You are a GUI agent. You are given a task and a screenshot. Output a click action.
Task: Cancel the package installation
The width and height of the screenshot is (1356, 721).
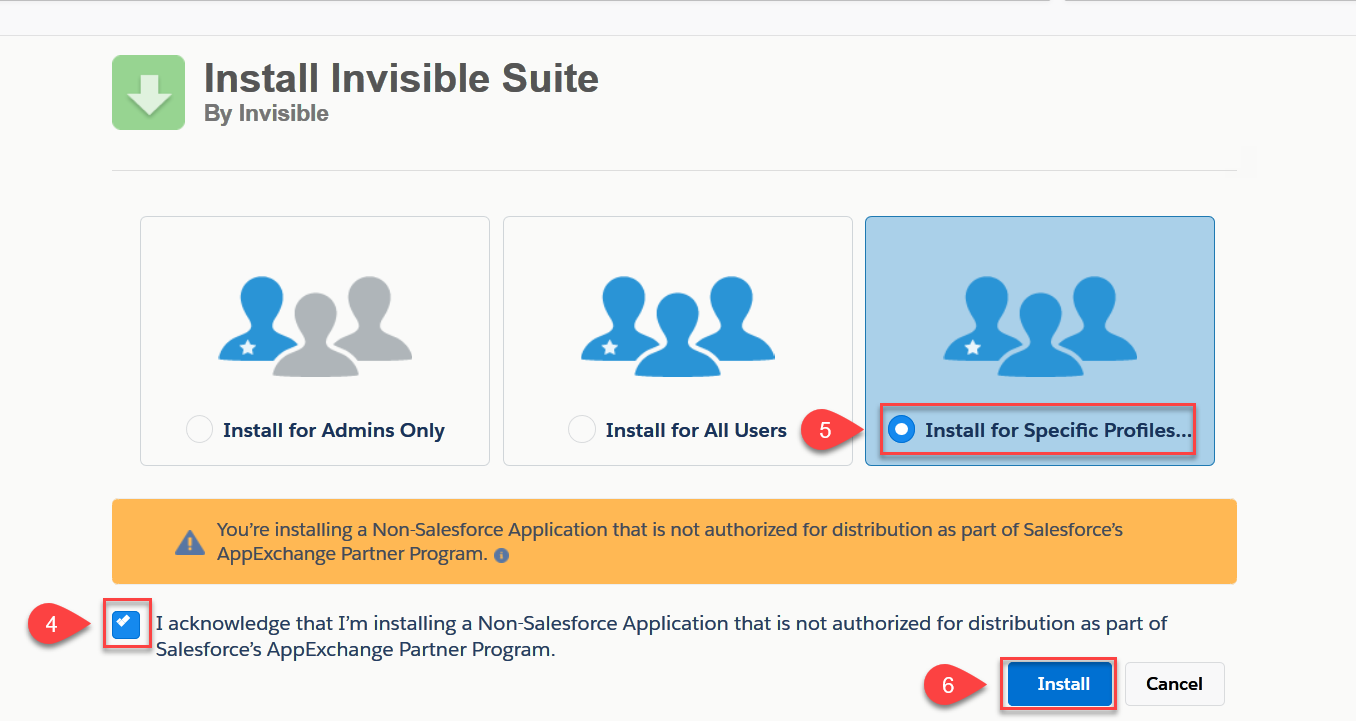tap(1174, 684)
